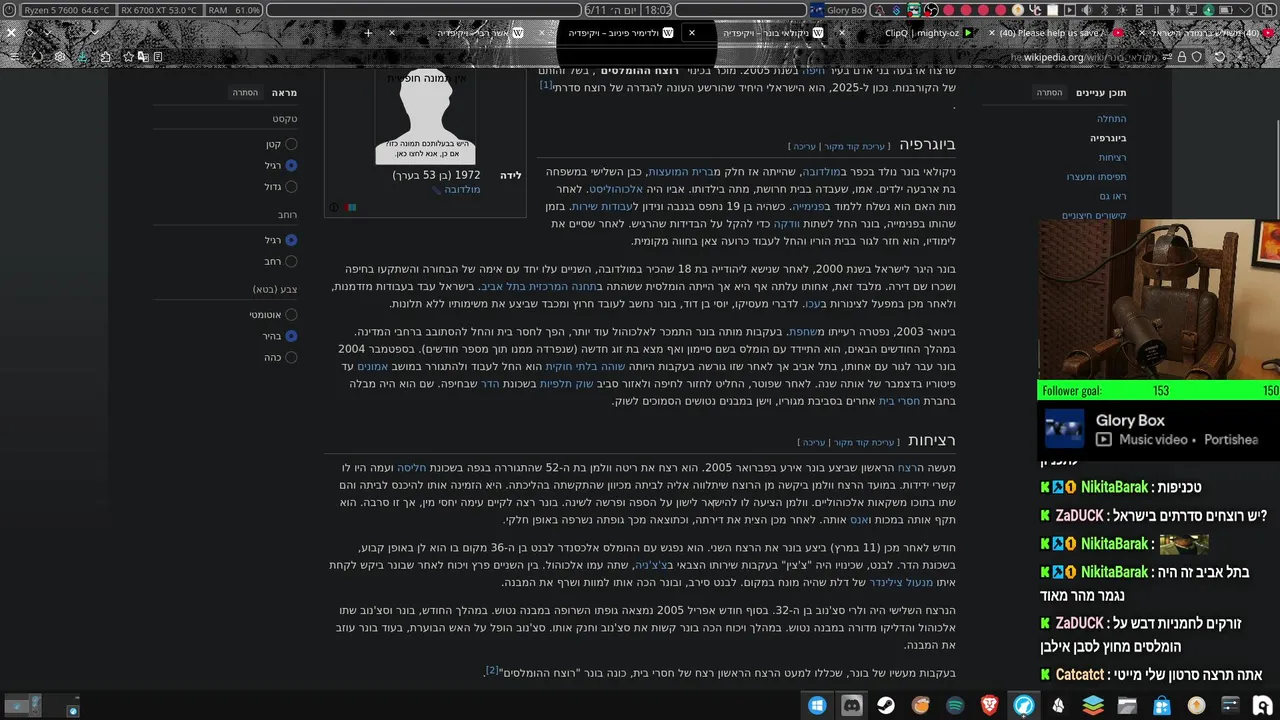Select the גדול text size radio button
1280x720 pixels.
pos(291,186)
